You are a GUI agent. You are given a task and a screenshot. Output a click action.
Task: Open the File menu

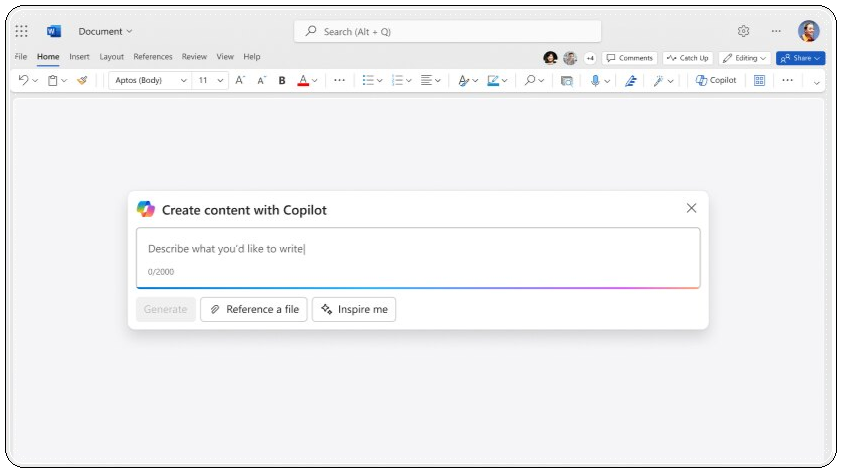tap(21, 56)
